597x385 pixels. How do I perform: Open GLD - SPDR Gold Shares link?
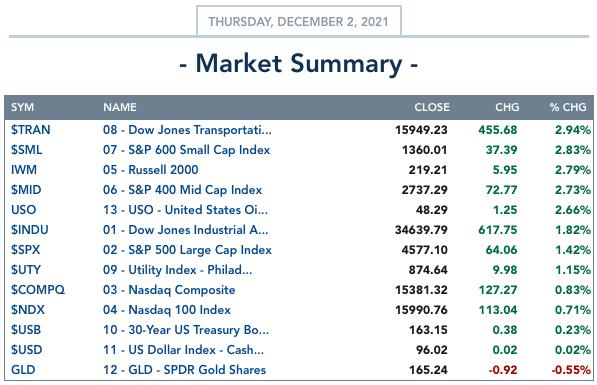pos(184,370)
